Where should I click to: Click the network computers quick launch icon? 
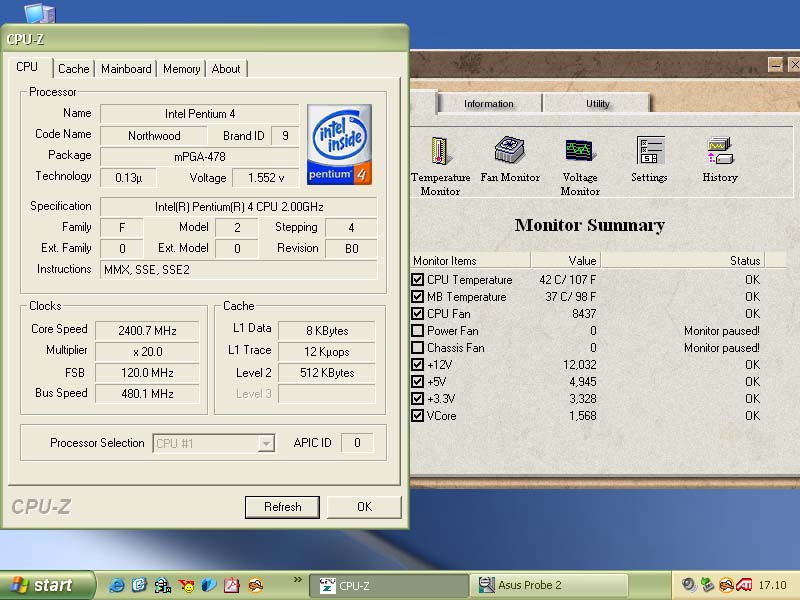163,585
